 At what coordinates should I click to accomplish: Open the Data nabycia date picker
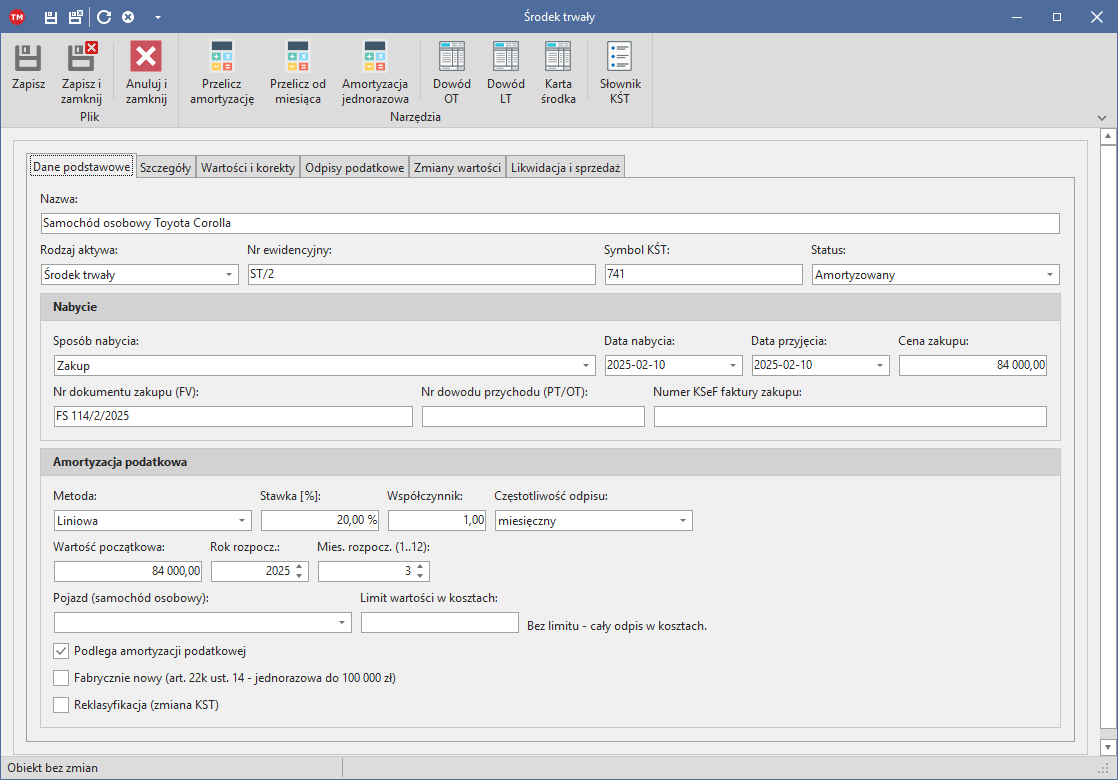click(733, 365)
